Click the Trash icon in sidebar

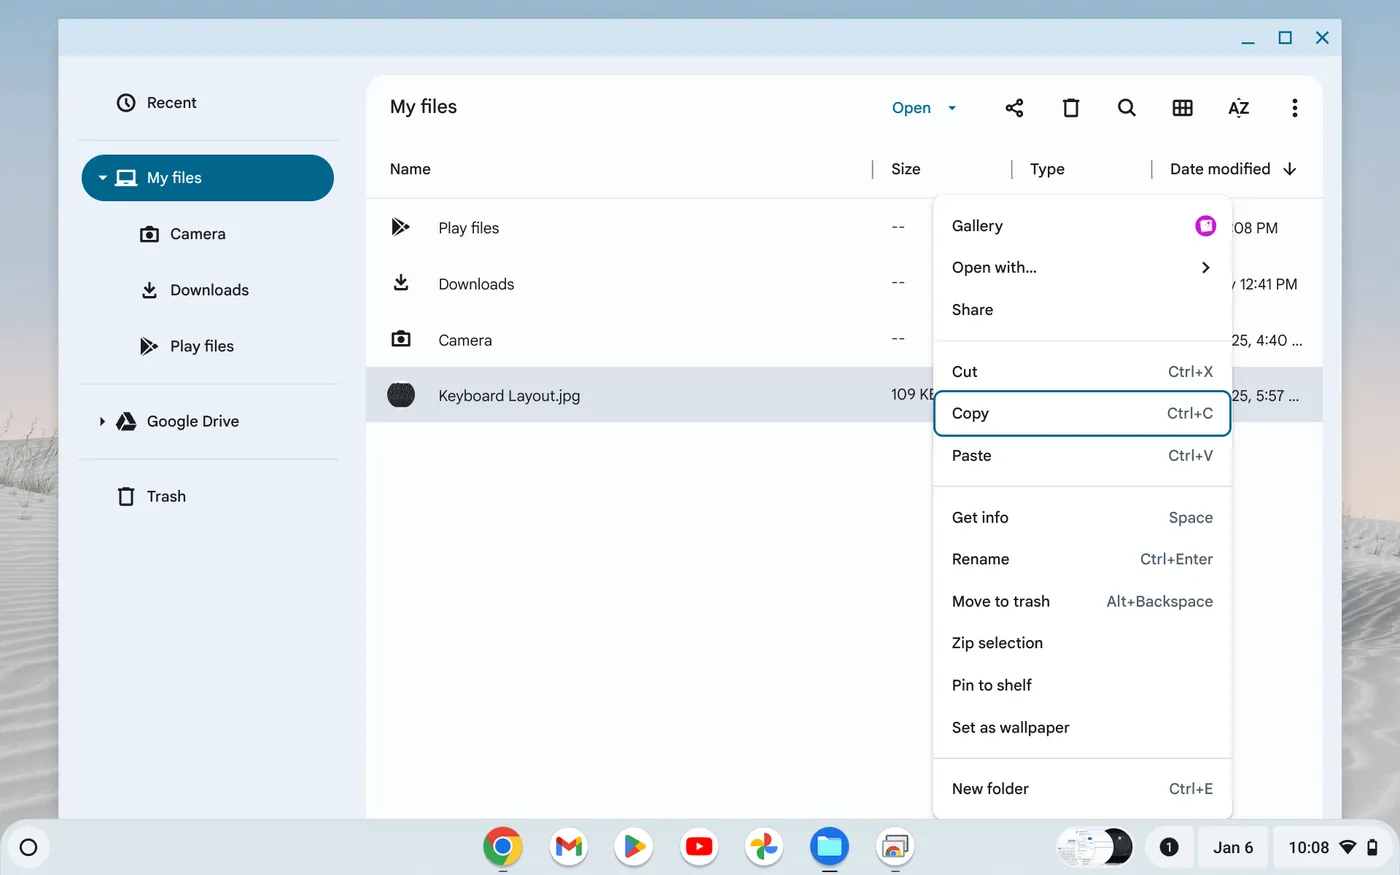point(126,497)
